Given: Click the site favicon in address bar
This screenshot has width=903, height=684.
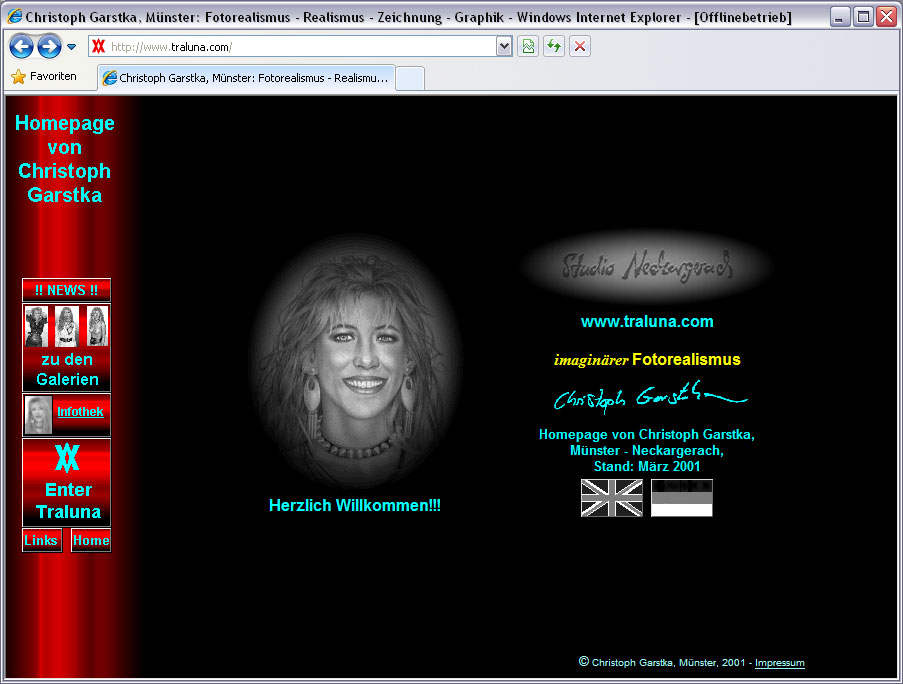Looking at the screenshot, I should [x=98, y=47].
